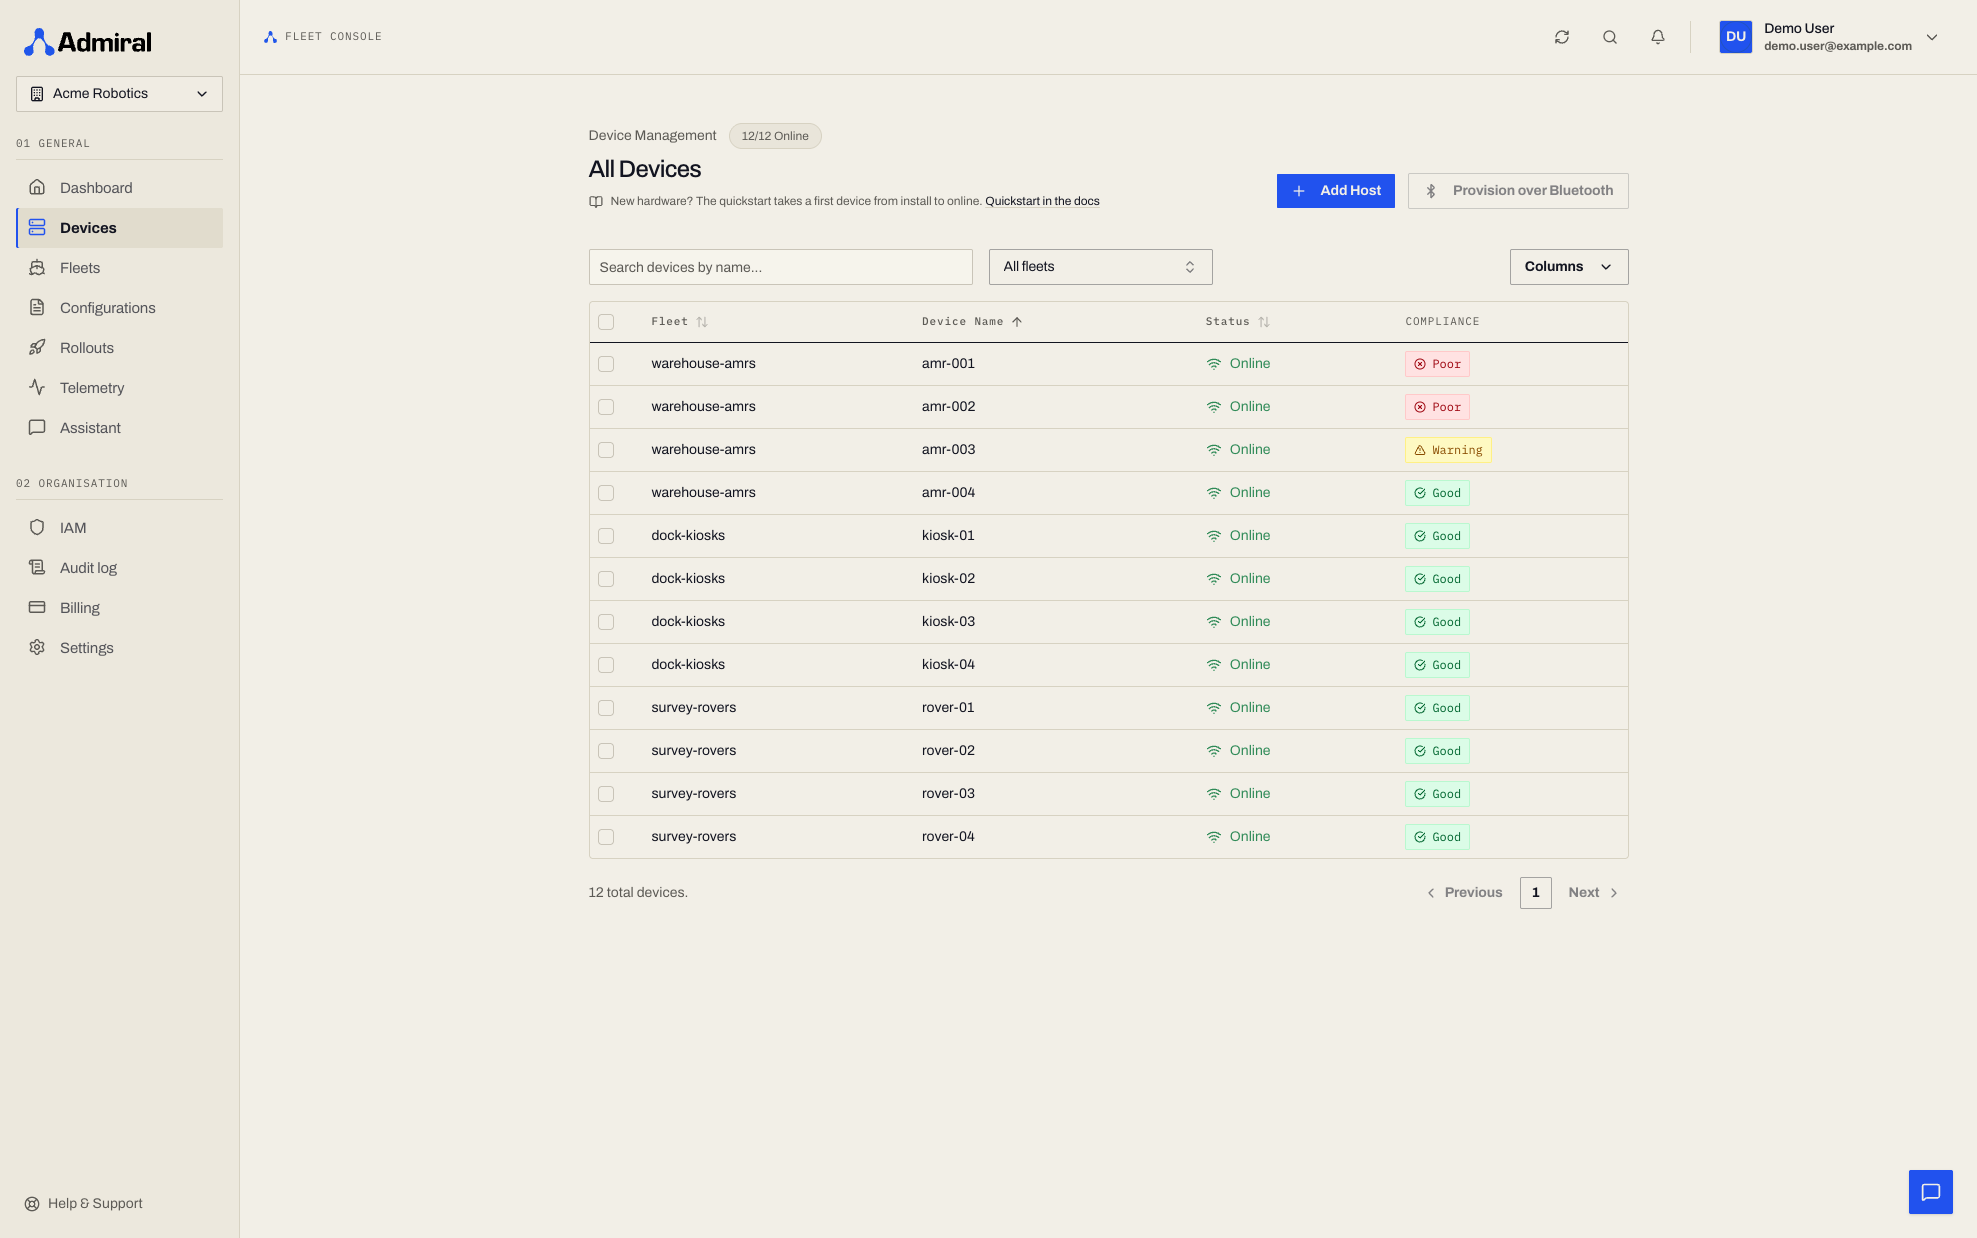Click the Warning badge for amr-003

coord(1448,450)
